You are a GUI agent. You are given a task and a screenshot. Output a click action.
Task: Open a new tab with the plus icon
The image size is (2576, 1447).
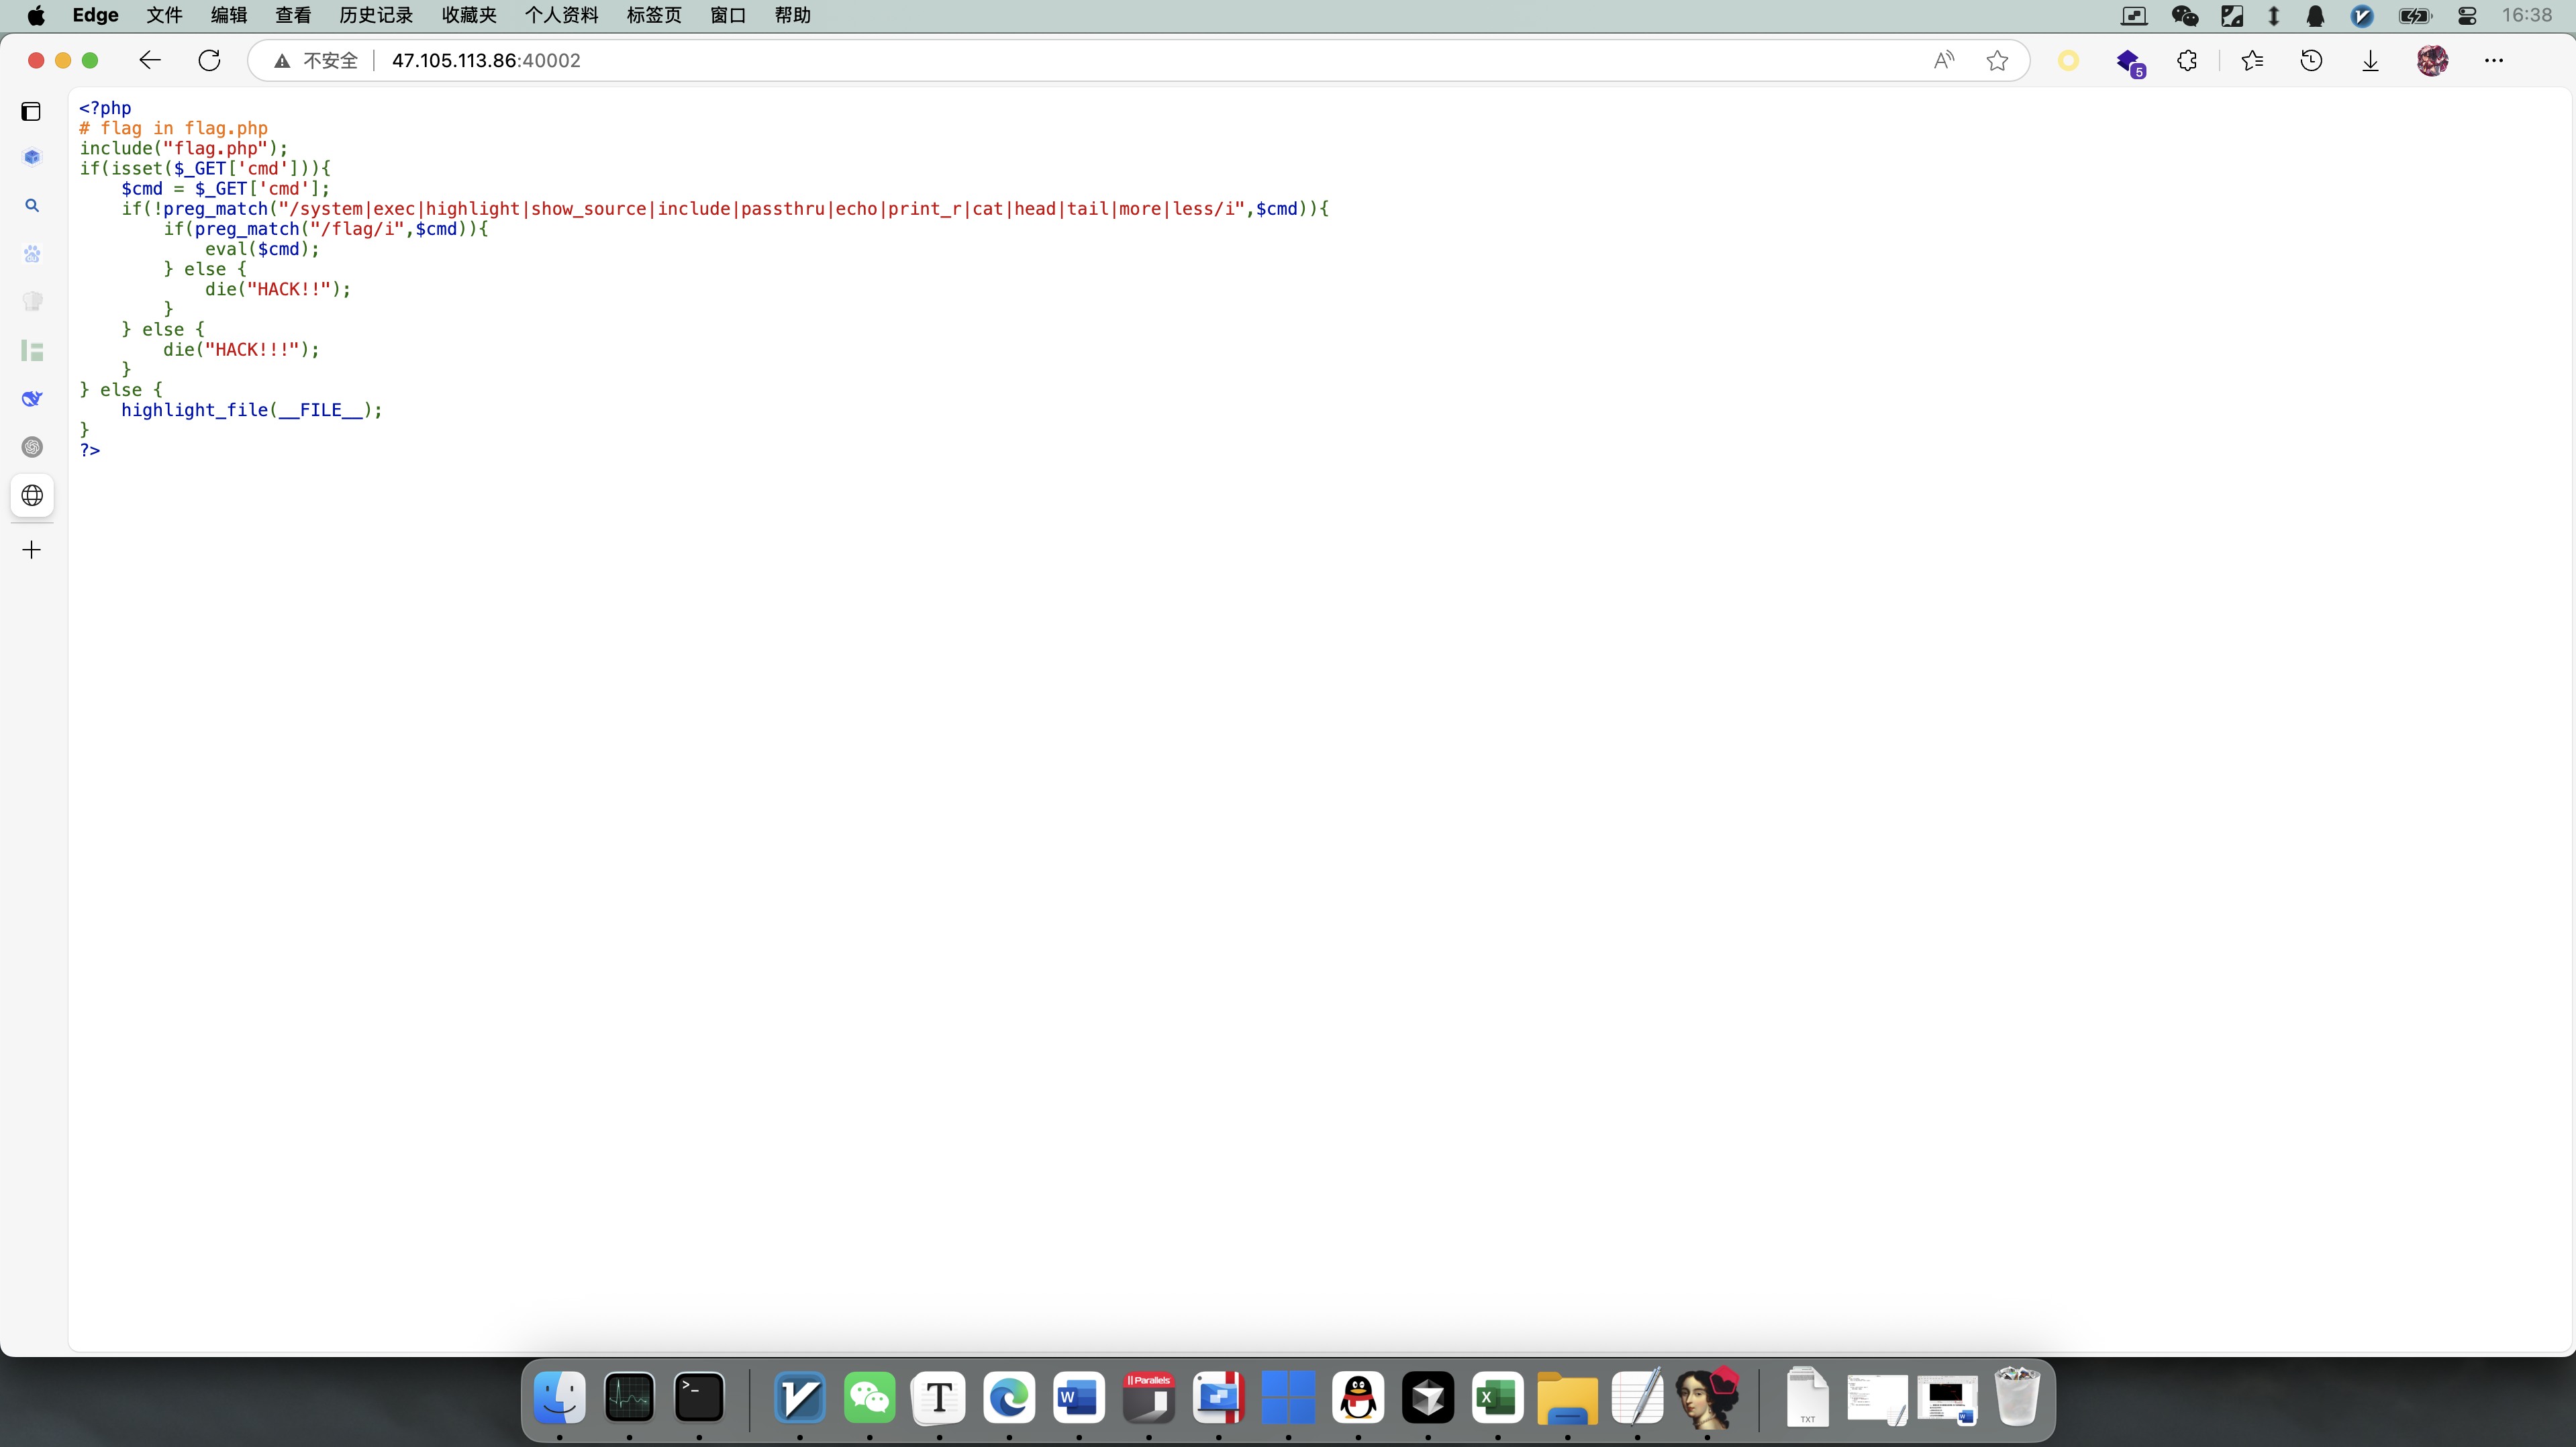32,550
